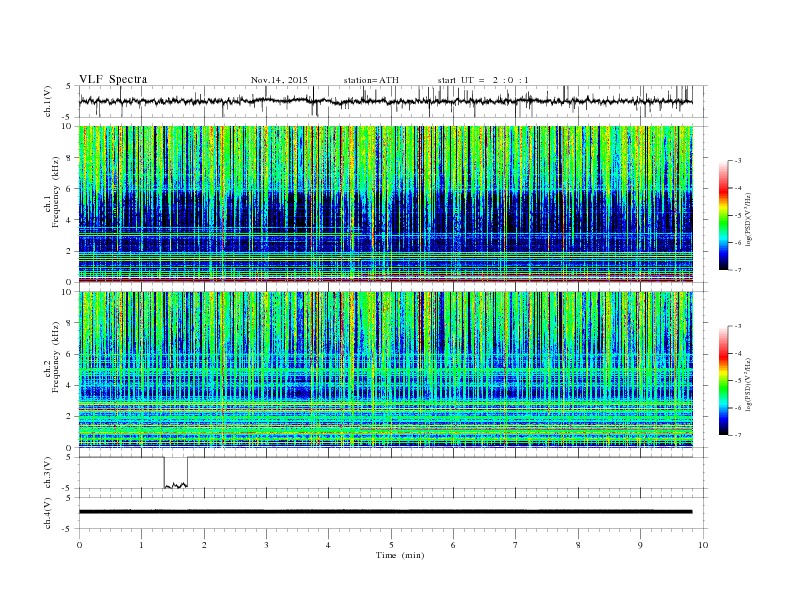792x612 pixels.
Task: Click the ch.2 Frequency (kHz) axis label
Action: (x=52, y=357)
